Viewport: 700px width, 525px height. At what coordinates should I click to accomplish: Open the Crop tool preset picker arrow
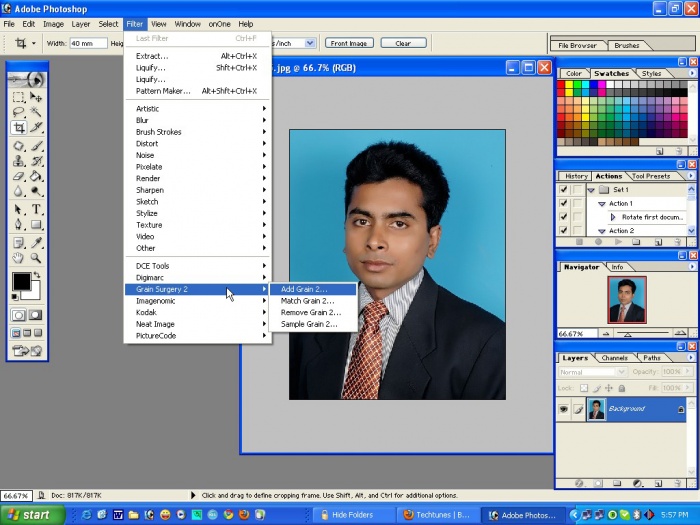tap(33, 43)
